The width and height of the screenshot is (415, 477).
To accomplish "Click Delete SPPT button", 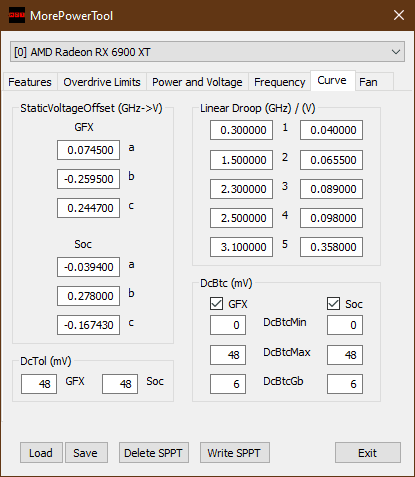I will (154, 453).
